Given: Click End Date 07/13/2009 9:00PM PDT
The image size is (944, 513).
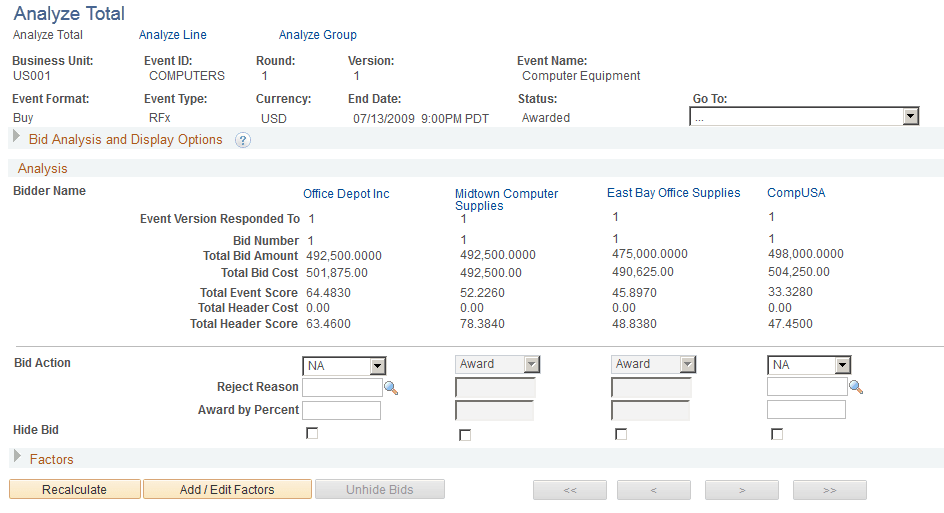Looking at the screenshot, I should pos(421,119).
